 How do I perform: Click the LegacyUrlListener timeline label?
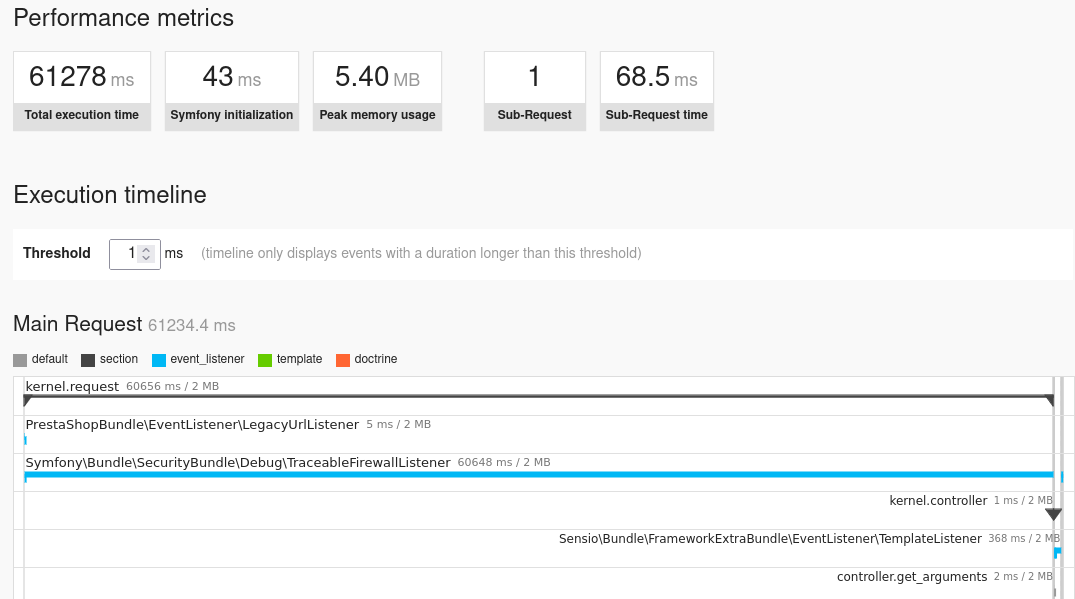pos(192,424)
